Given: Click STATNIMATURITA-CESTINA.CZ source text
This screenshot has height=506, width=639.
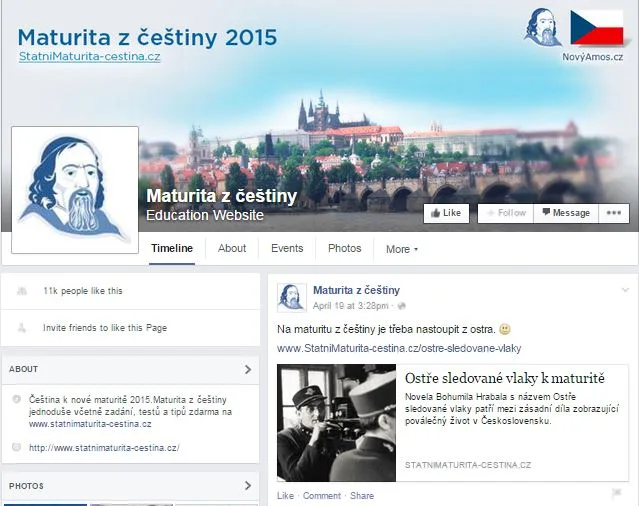Looking at the screenshot, I should [468, 465].
